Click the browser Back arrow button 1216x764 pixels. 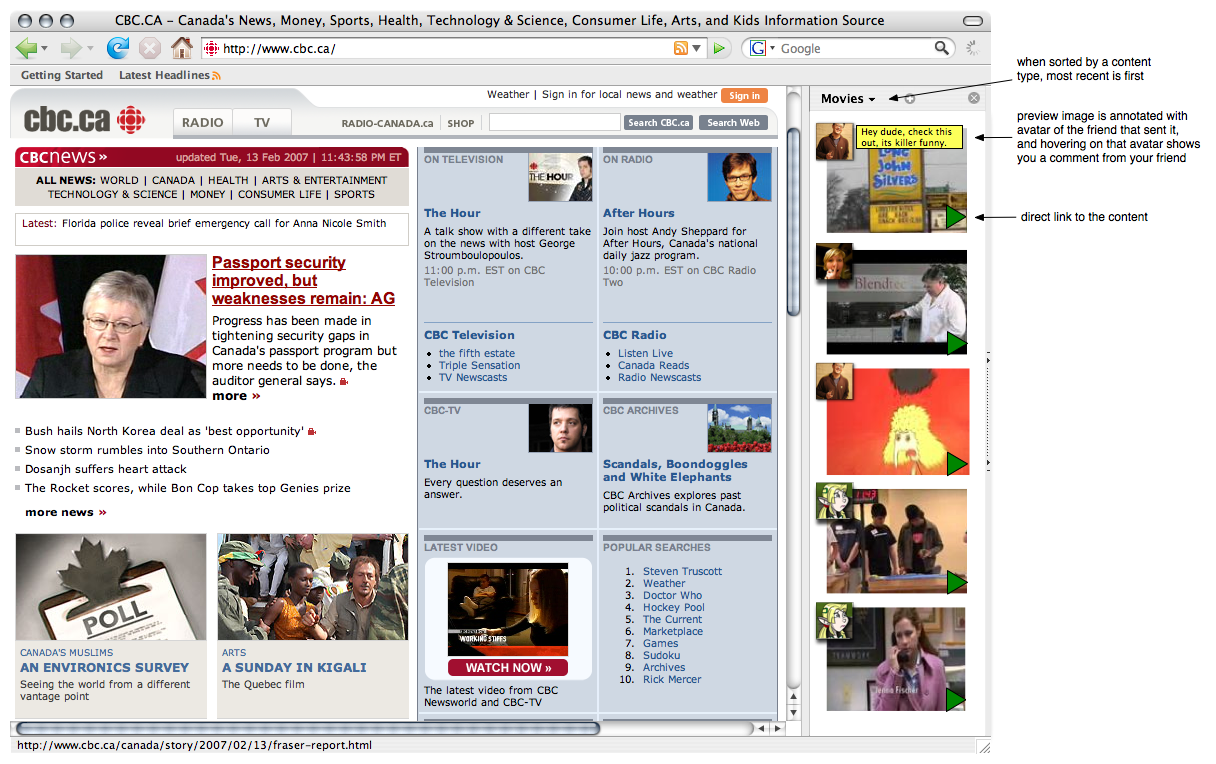26,48
